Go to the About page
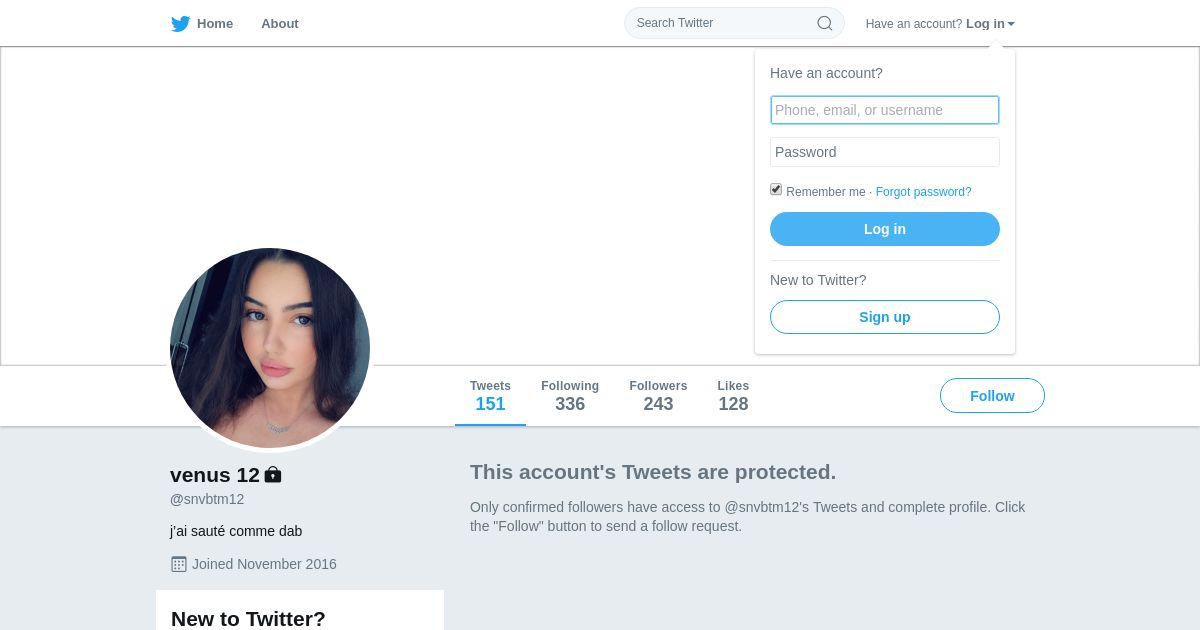 [x=280, y=24]
